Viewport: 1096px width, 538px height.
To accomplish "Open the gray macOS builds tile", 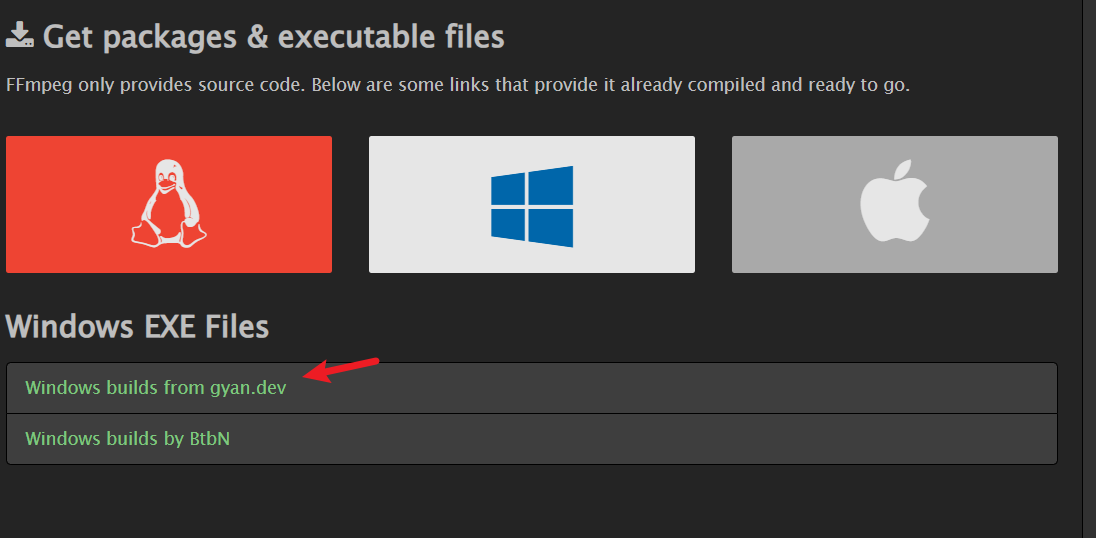I will click(x=895, y=204).
